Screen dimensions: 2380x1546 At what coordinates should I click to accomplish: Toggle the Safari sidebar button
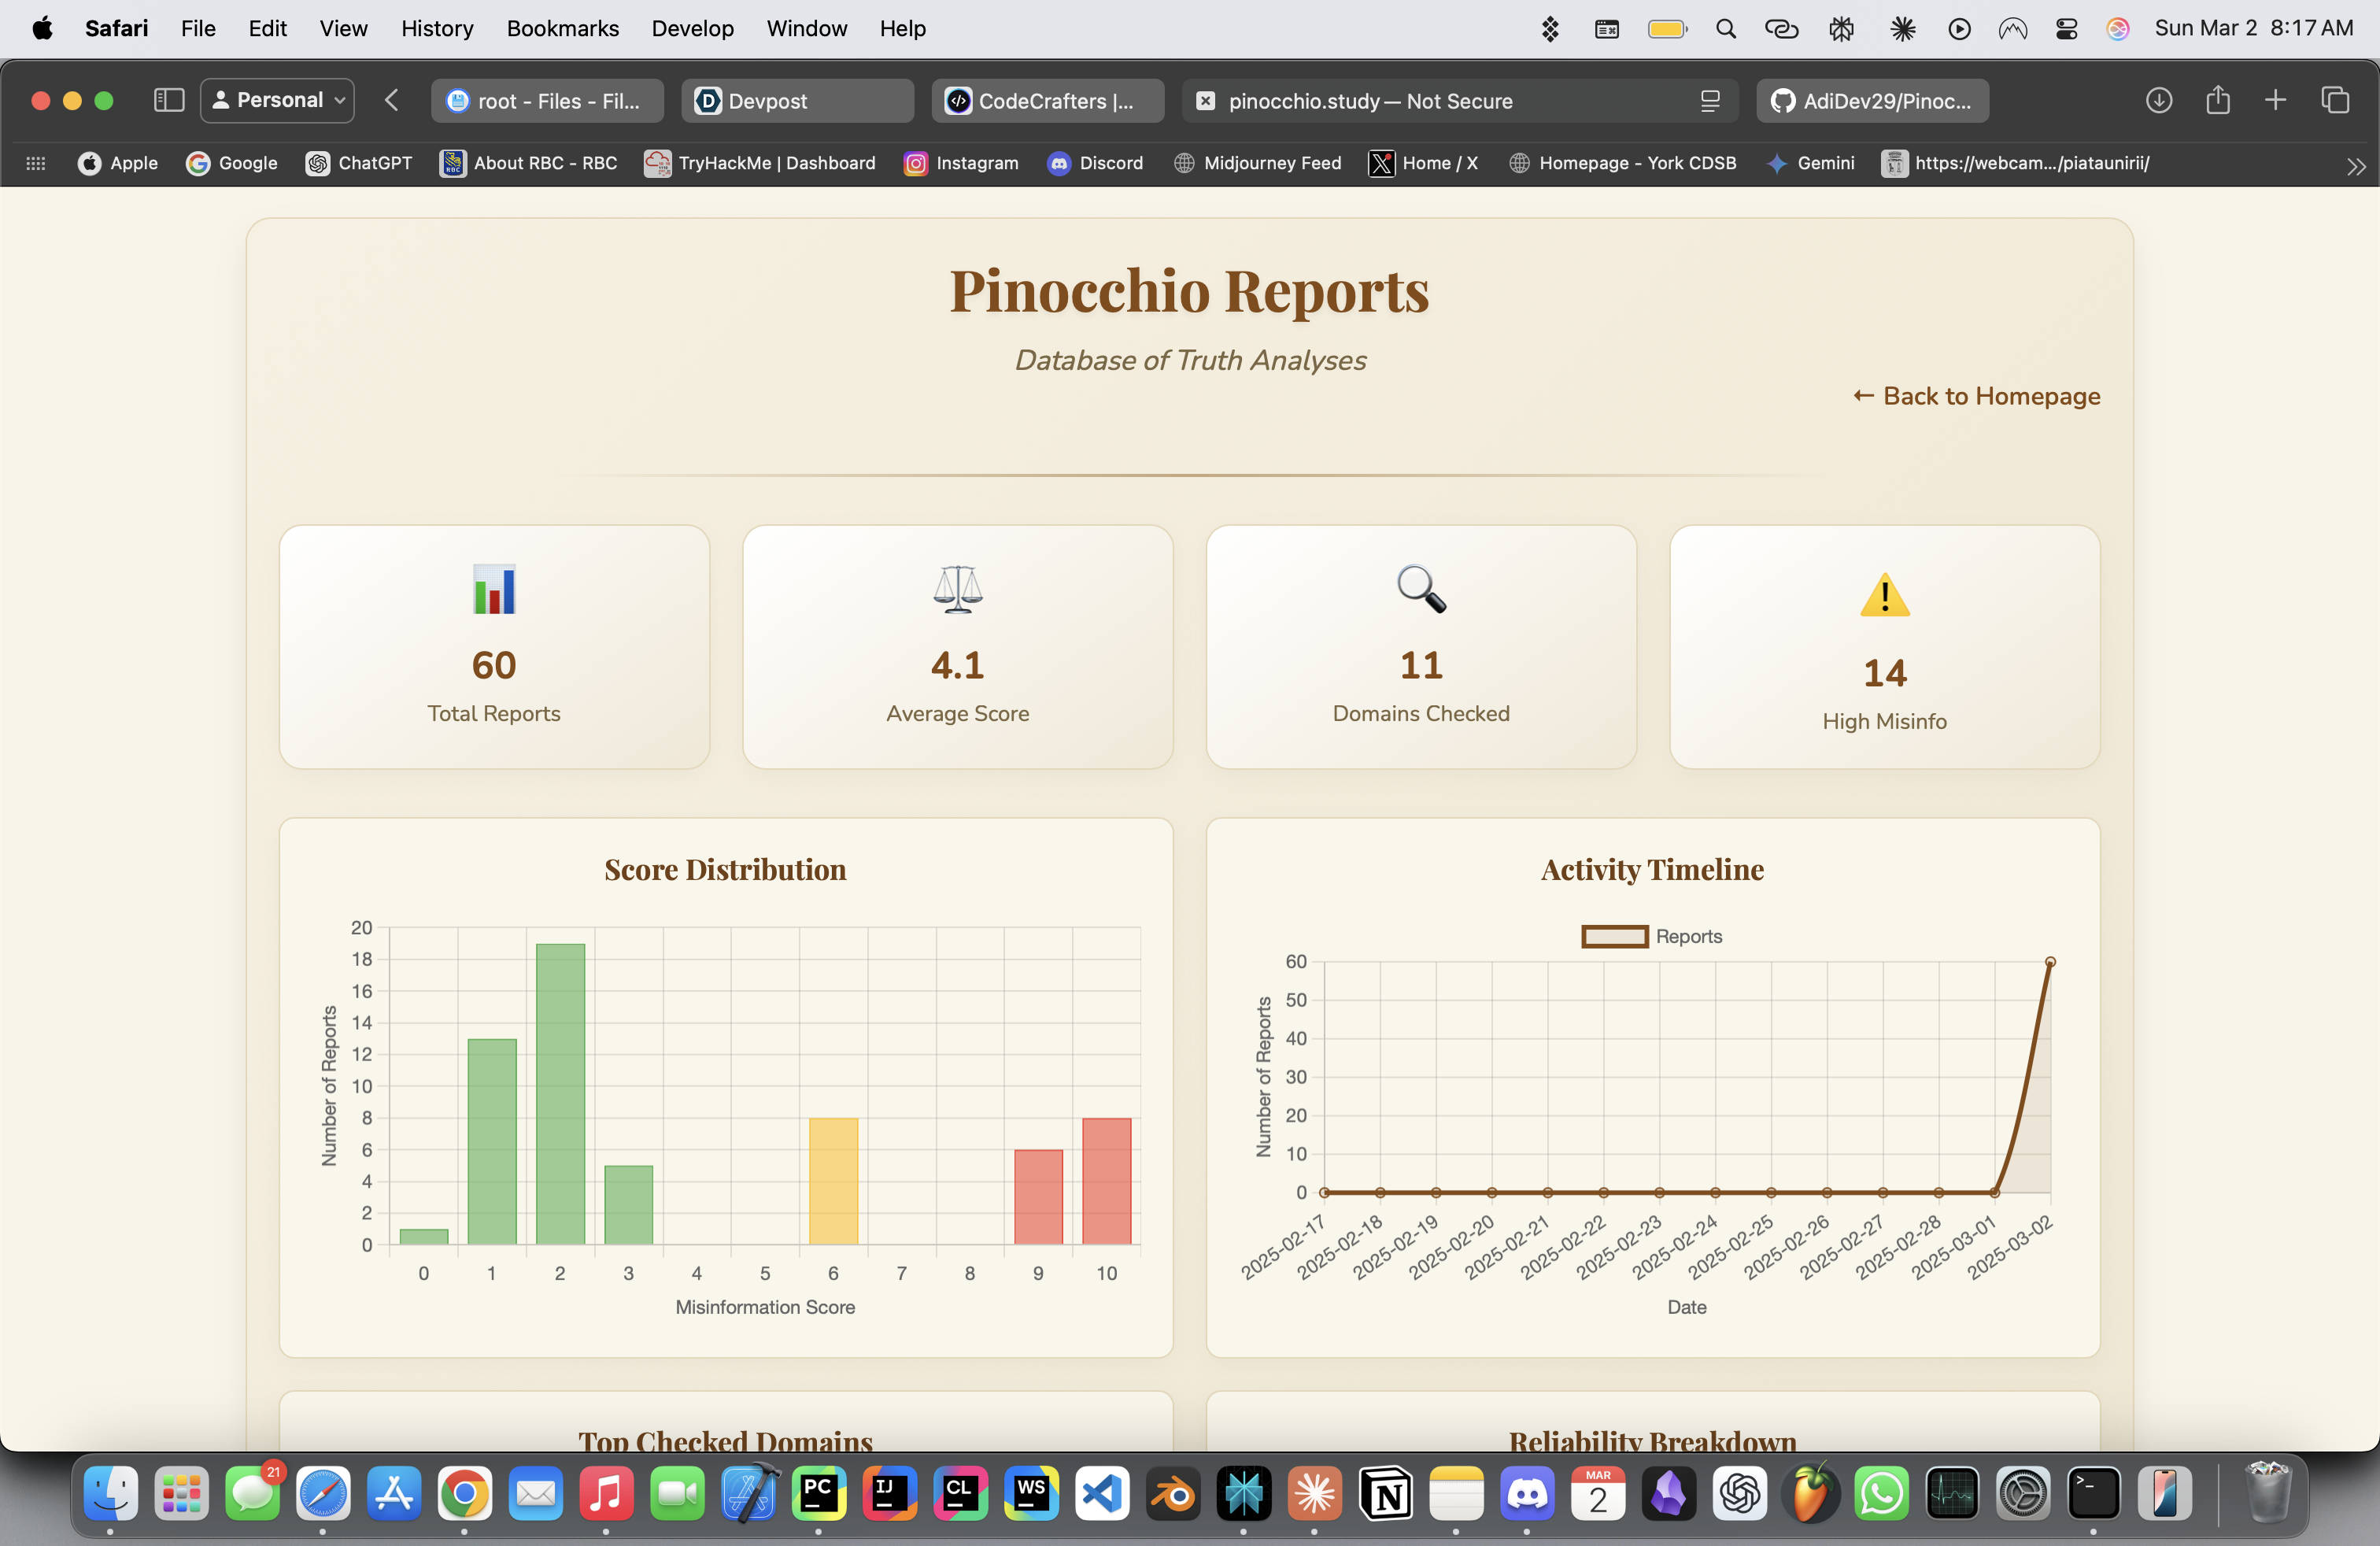168,100
